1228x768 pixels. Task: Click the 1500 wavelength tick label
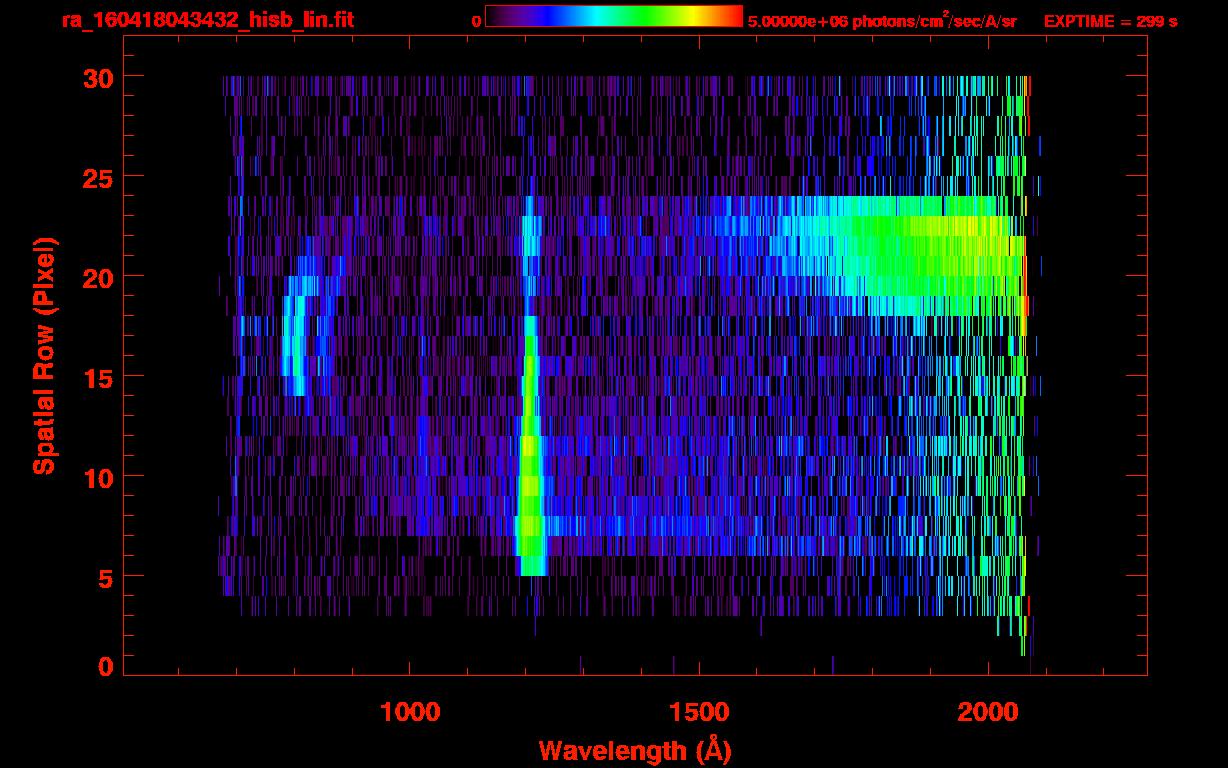[x=699, y=712]
